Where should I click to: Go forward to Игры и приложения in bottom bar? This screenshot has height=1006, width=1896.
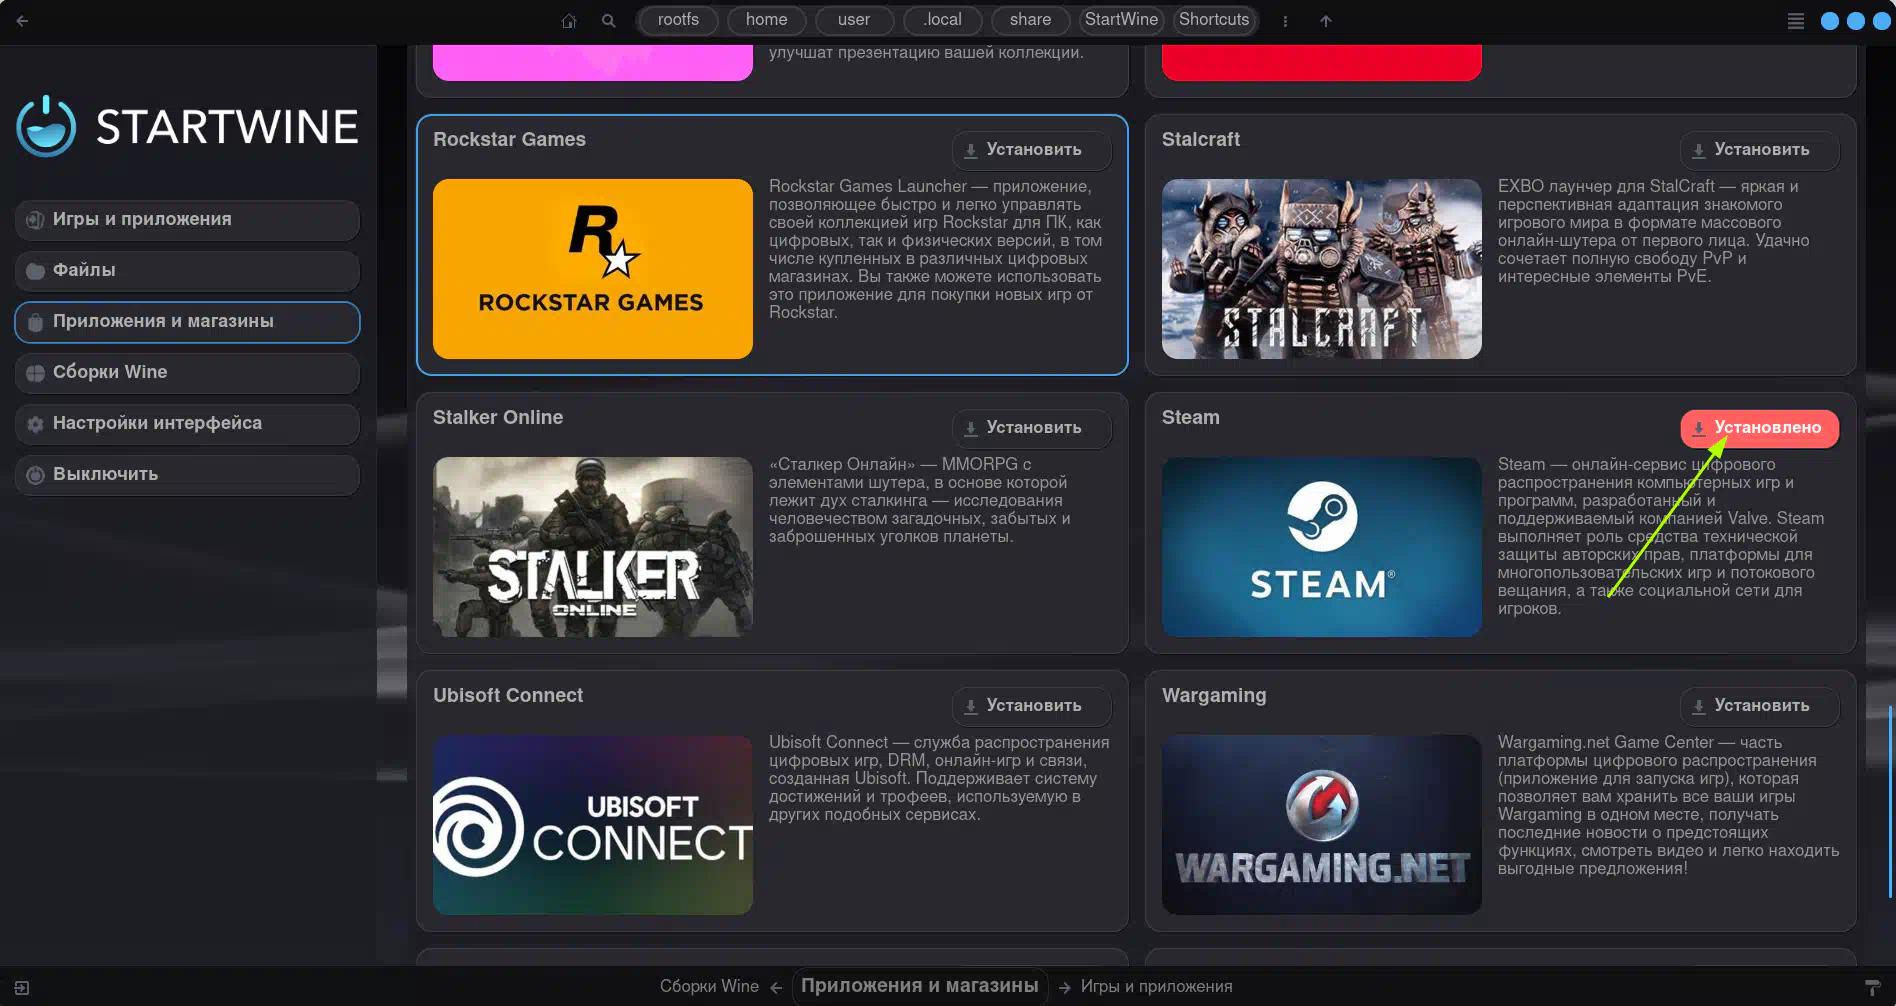pos(1146,987)
